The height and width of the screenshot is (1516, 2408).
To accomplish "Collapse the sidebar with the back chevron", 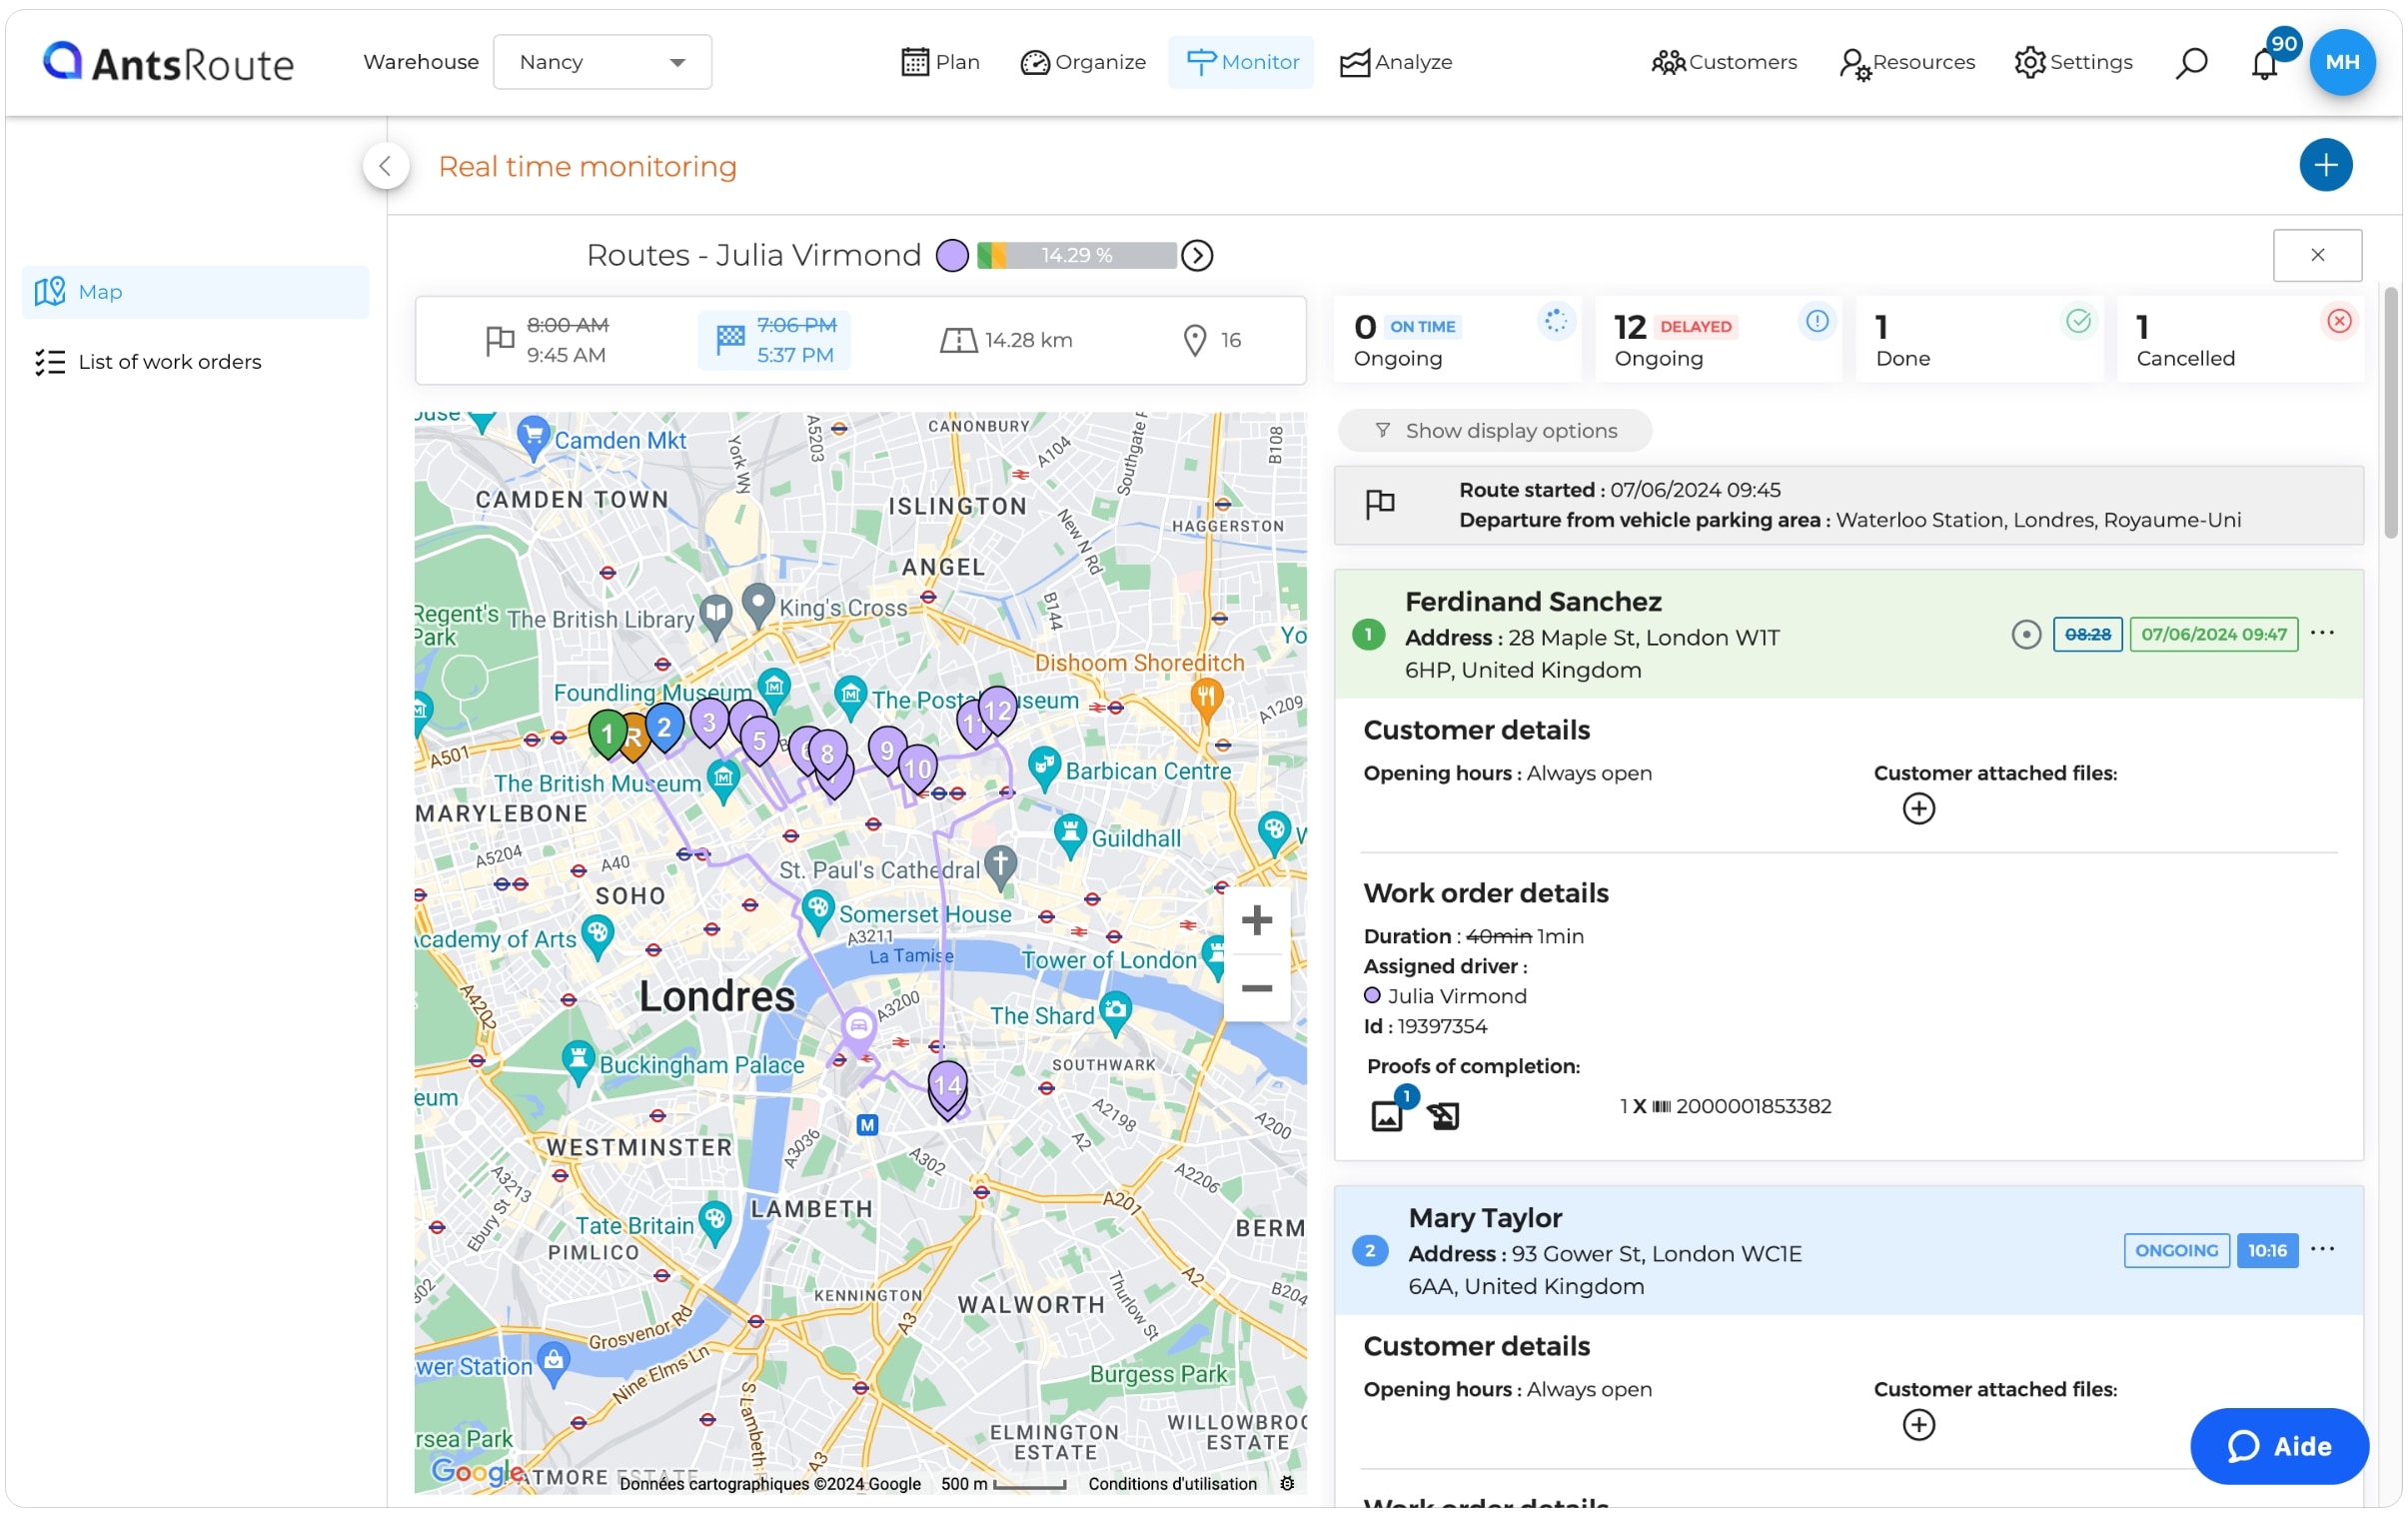I will coord(385,166).
